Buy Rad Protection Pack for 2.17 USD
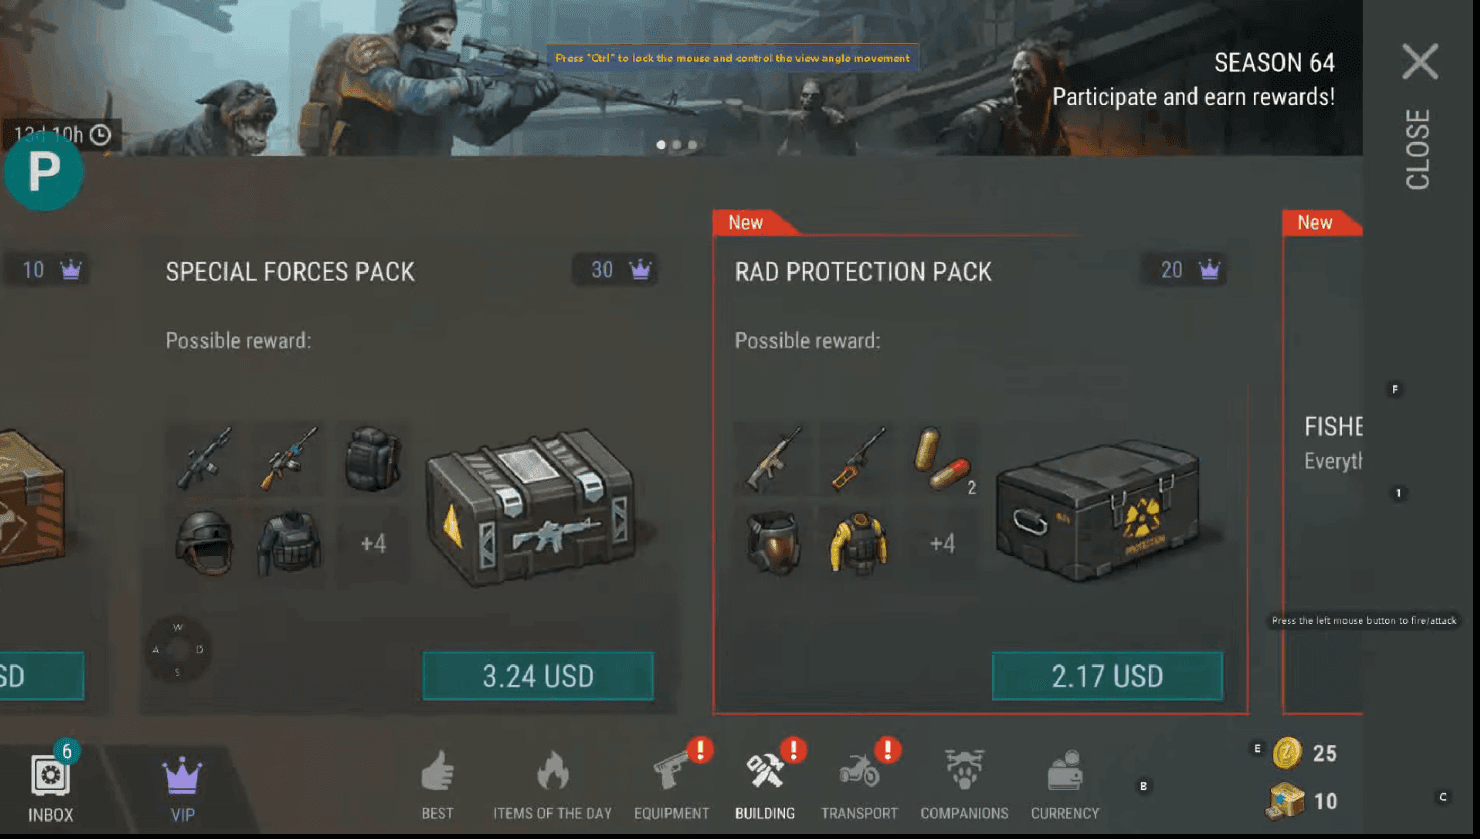Screen dimensions: 1480x839 (1107, 676)
